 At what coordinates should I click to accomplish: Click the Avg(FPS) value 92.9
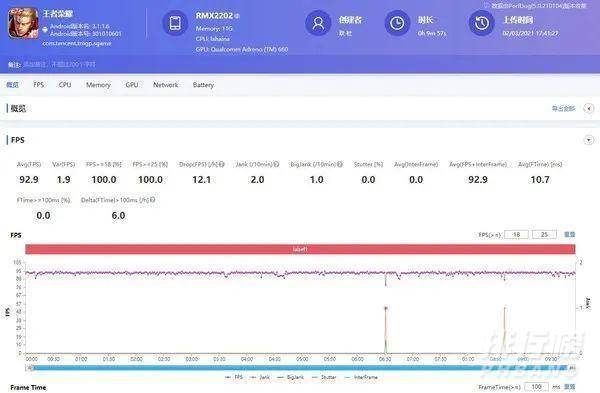tap(29, 179)
